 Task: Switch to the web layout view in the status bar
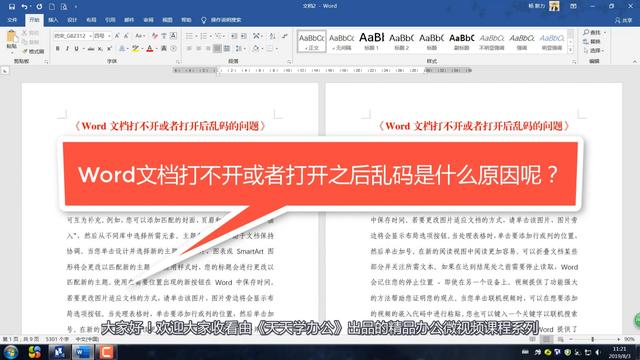[x=561, y=339]
